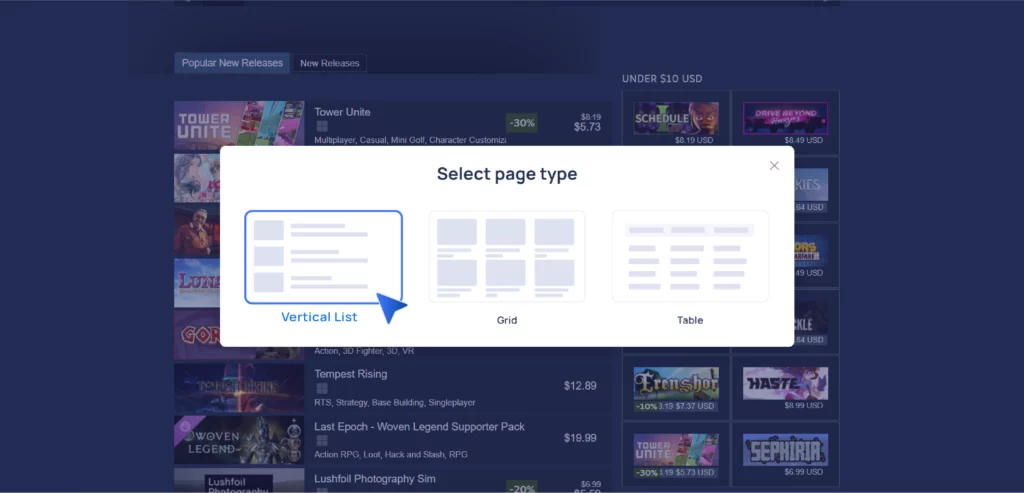Close the Select page type dialog
Screen dimensions: 1024x493
[774, 166]
